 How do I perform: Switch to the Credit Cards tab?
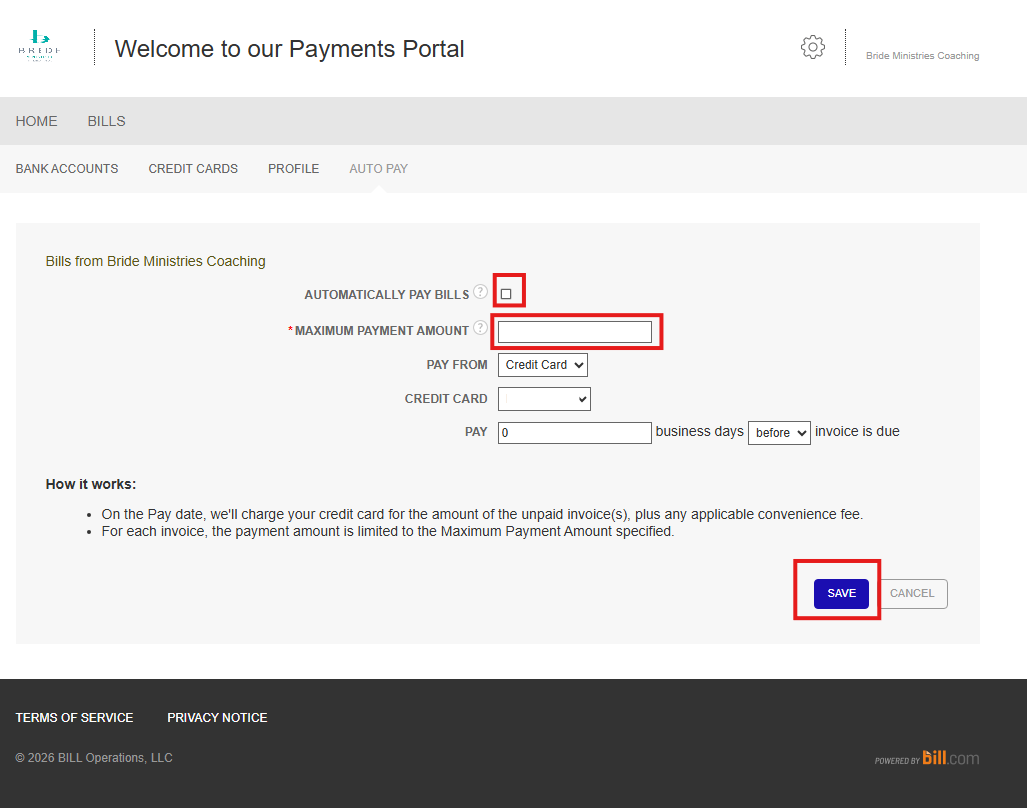pos(193,169)
